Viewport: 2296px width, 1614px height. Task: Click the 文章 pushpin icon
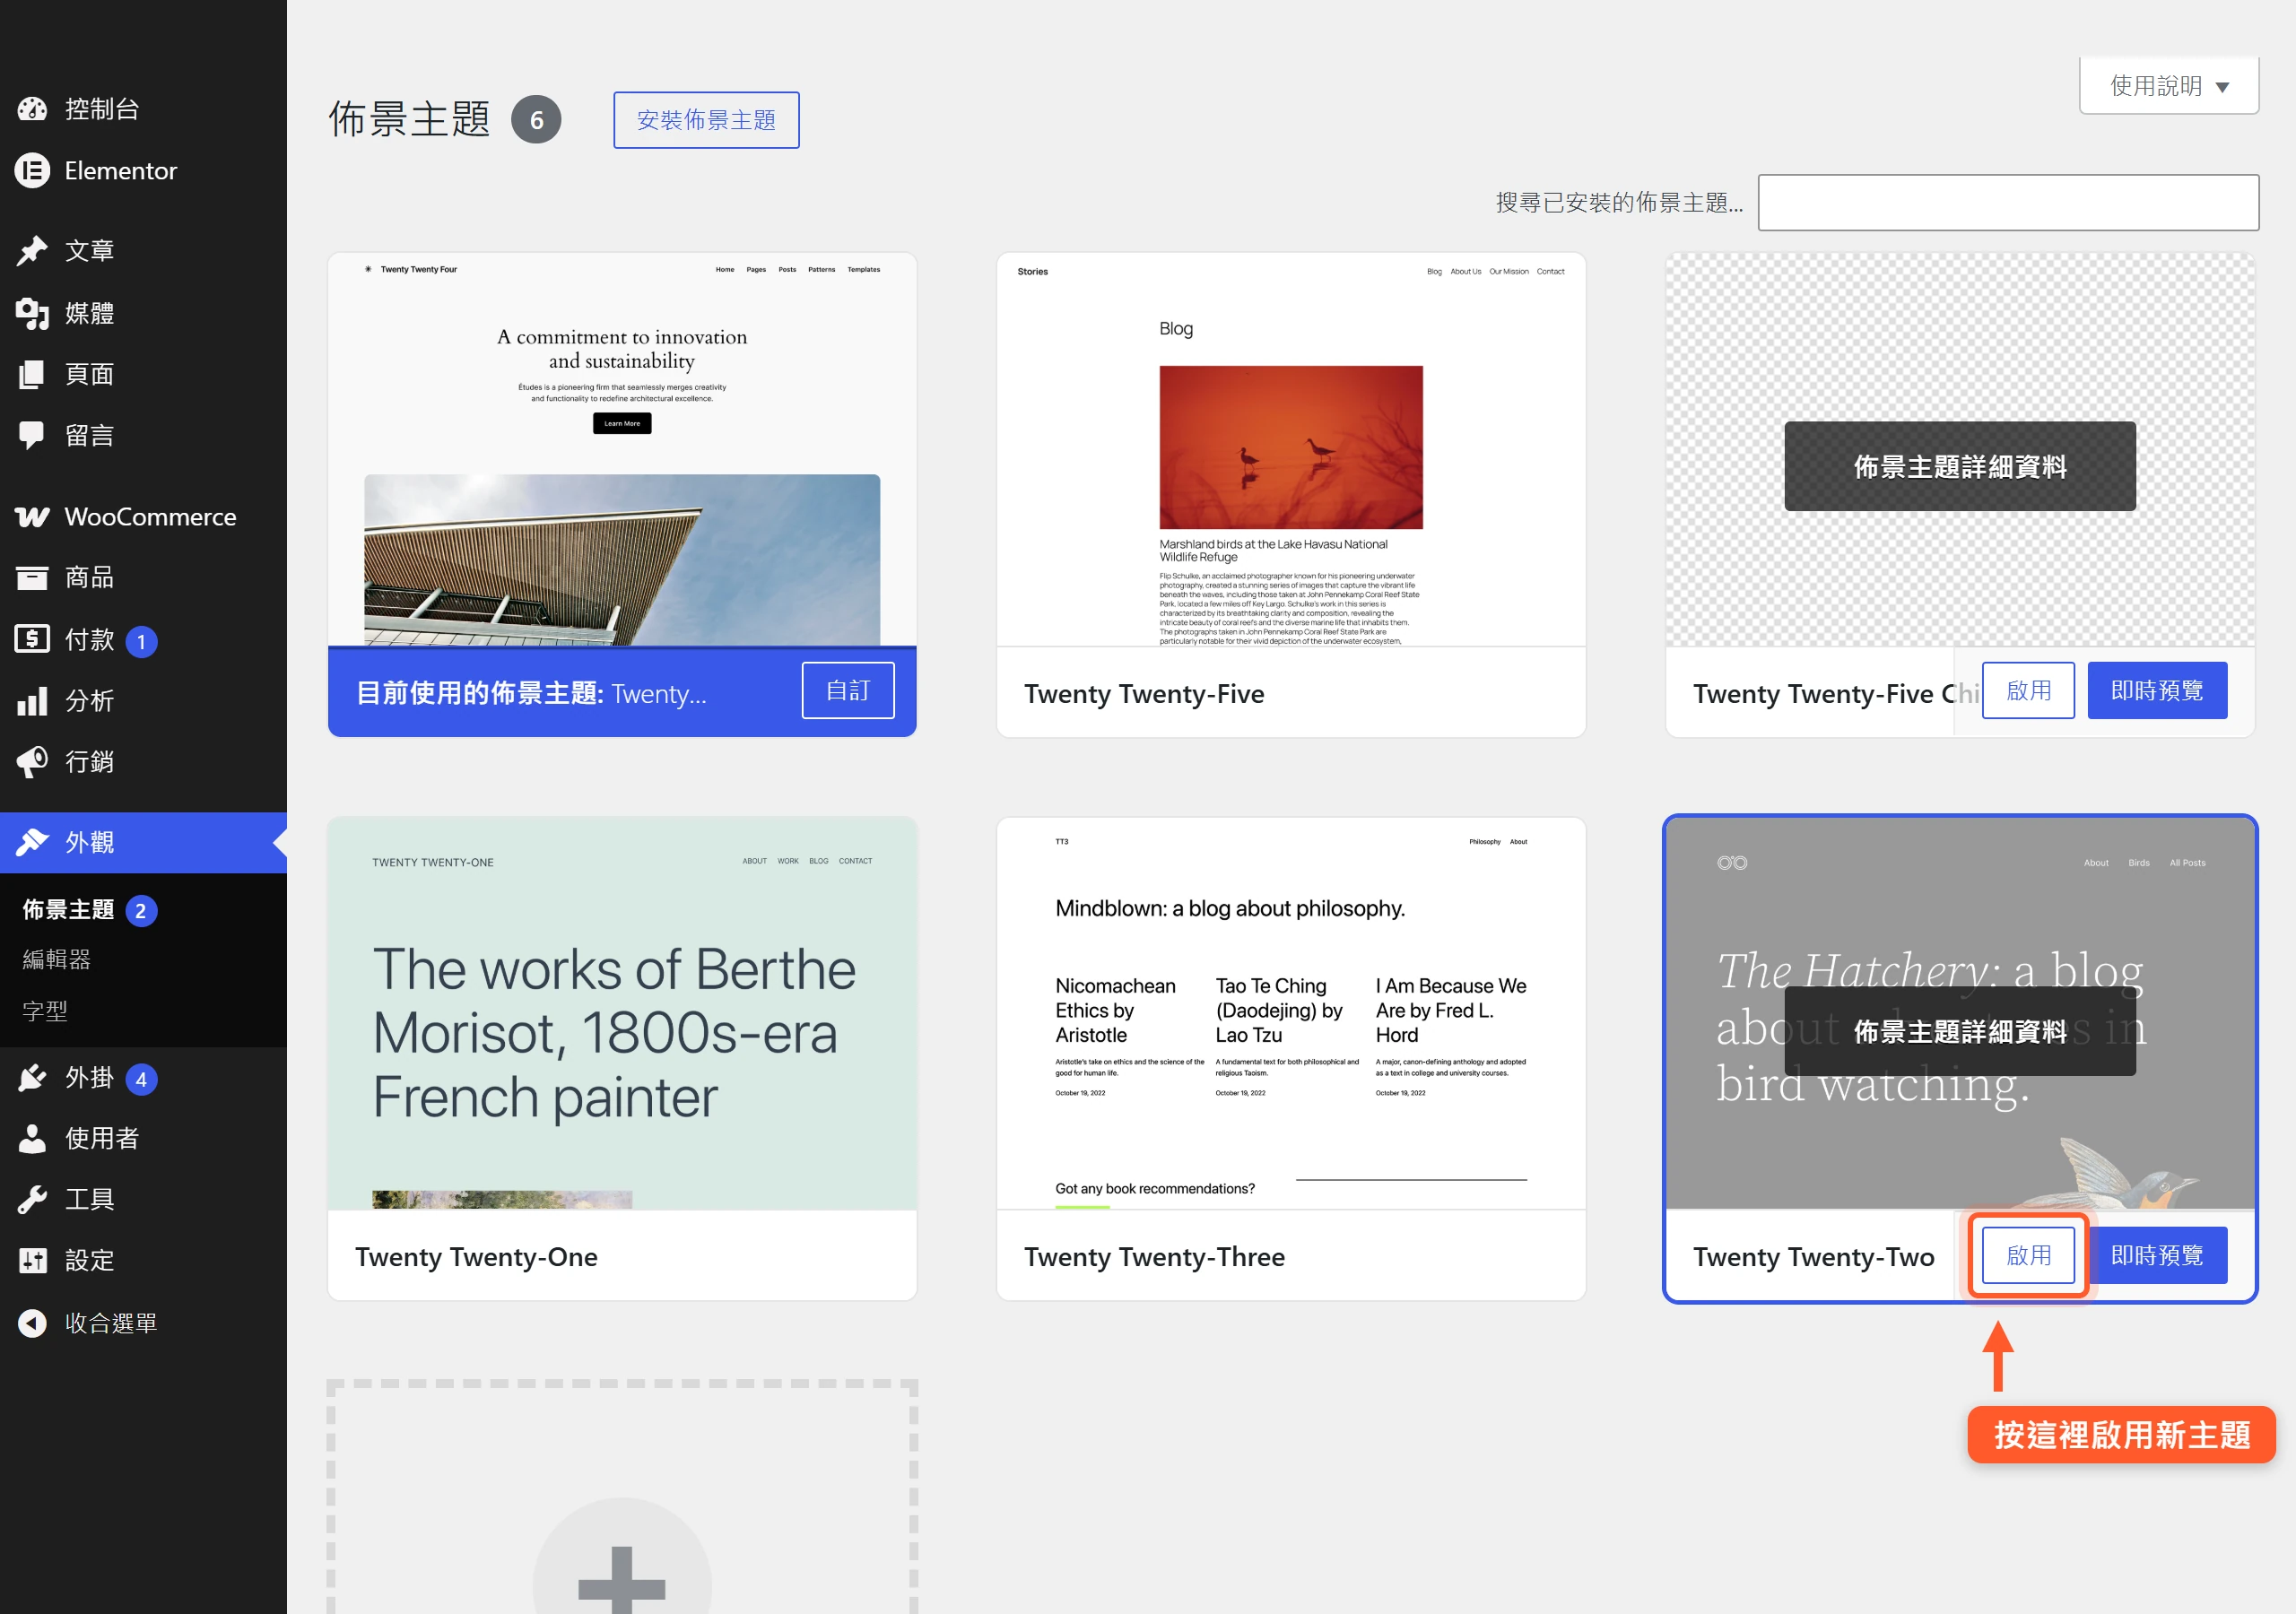32,251
